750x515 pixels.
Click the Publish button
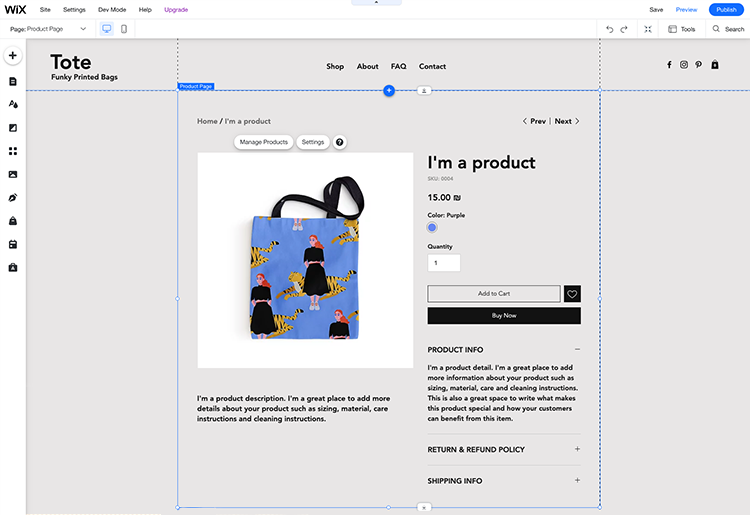pyautogui.click(x=726, y=9)
